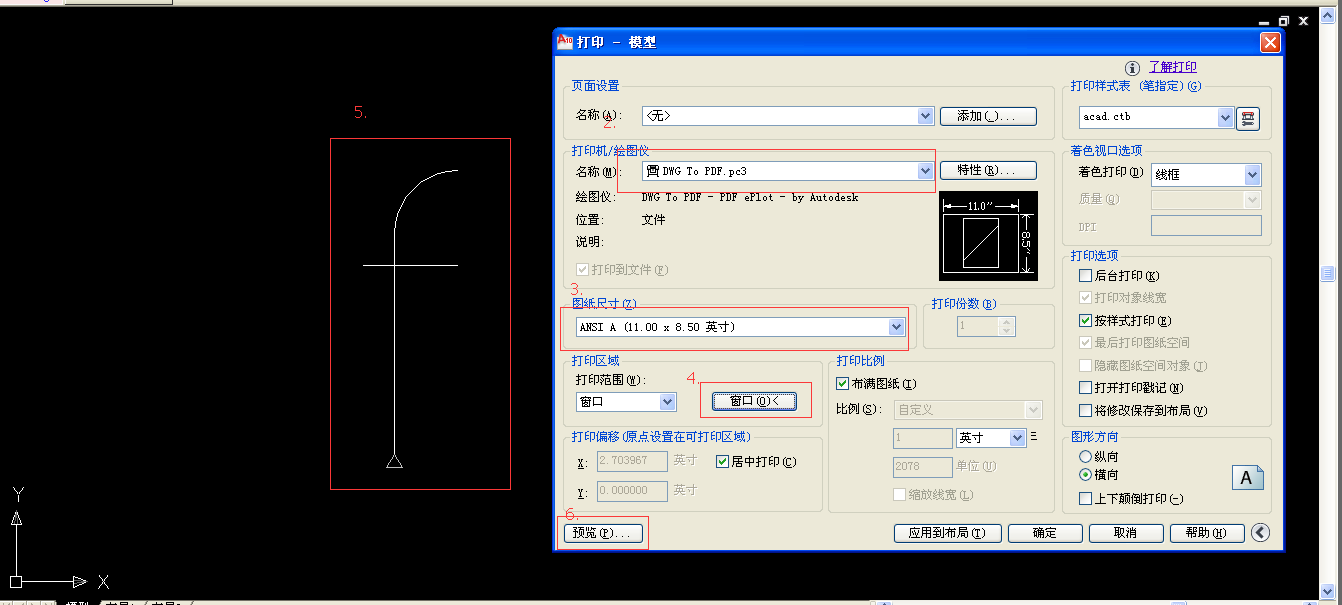Open the 英寸 unit dropdown

[x=1018, y=438]
